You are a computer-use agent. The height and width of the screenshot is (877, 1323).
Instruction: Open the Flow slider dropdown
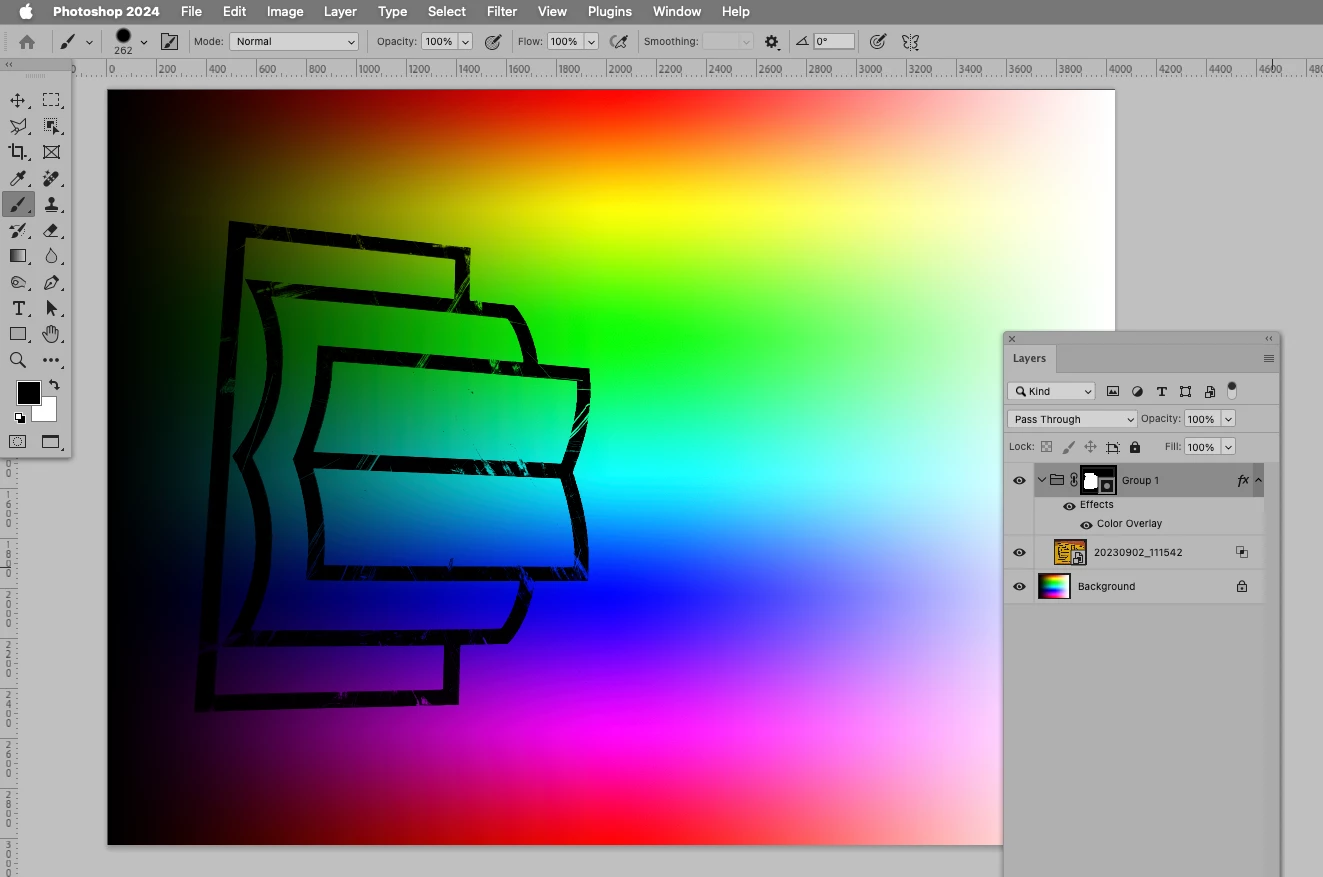(591, 42)
